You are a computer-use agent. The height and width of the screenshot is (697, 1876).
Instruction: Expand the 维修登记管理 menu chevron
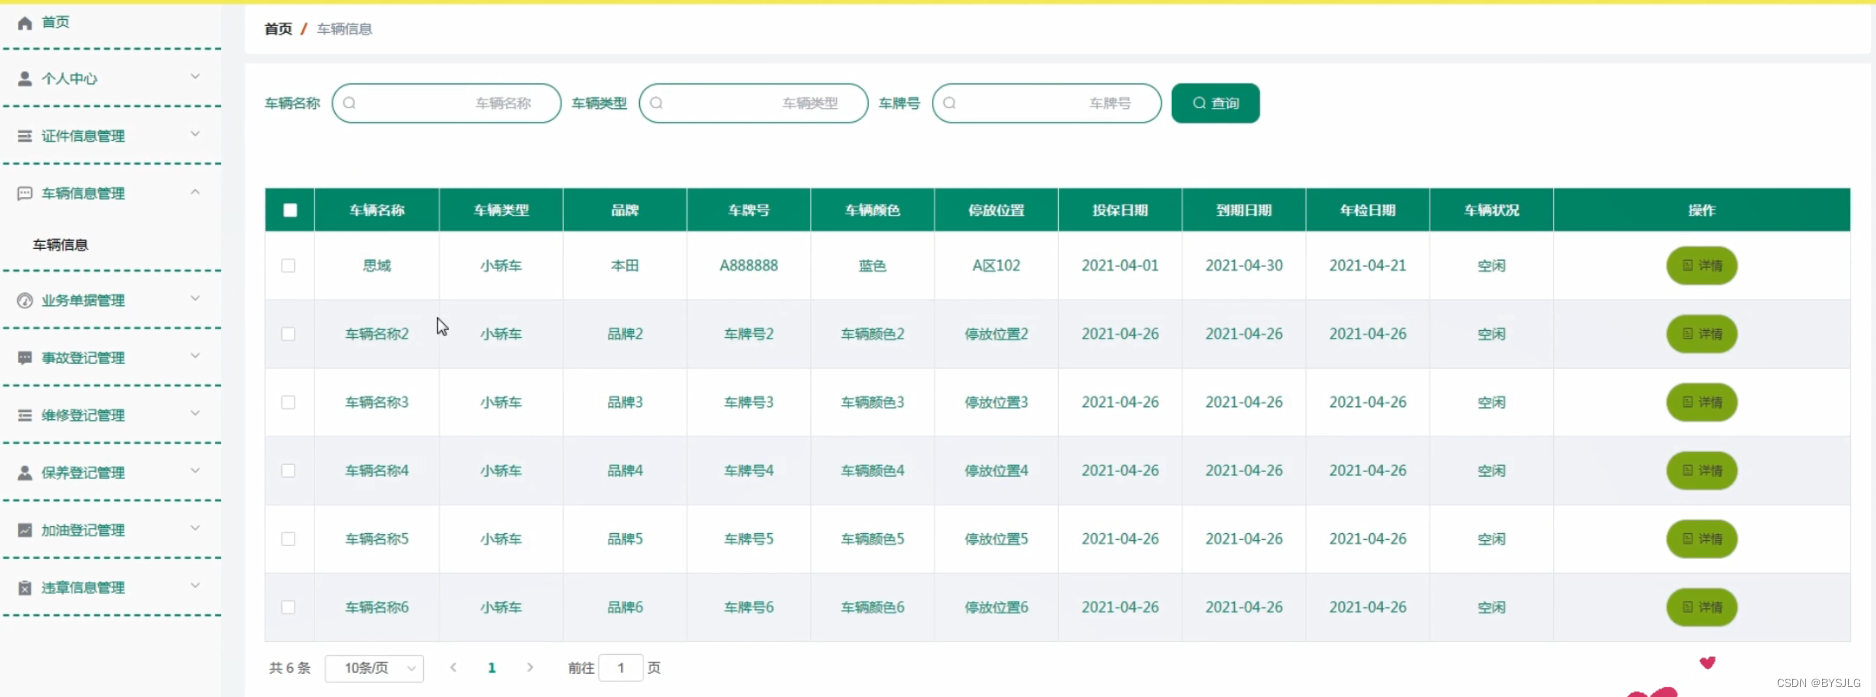(195, 413)
